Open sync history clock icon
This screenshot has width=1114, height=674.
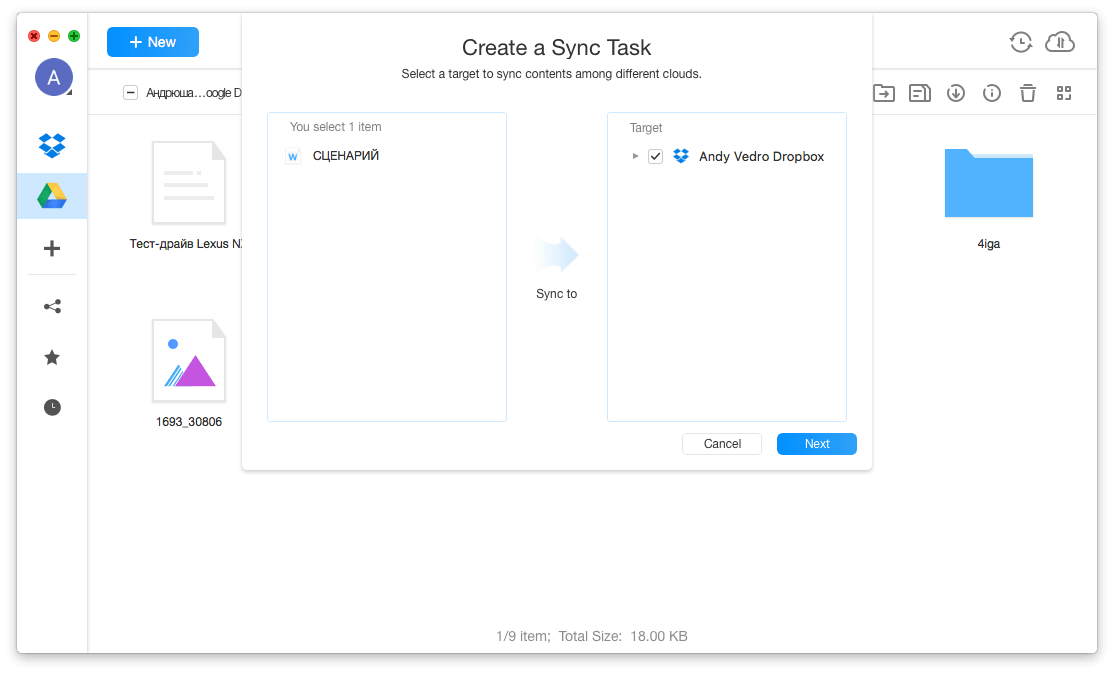(1020, 42)
